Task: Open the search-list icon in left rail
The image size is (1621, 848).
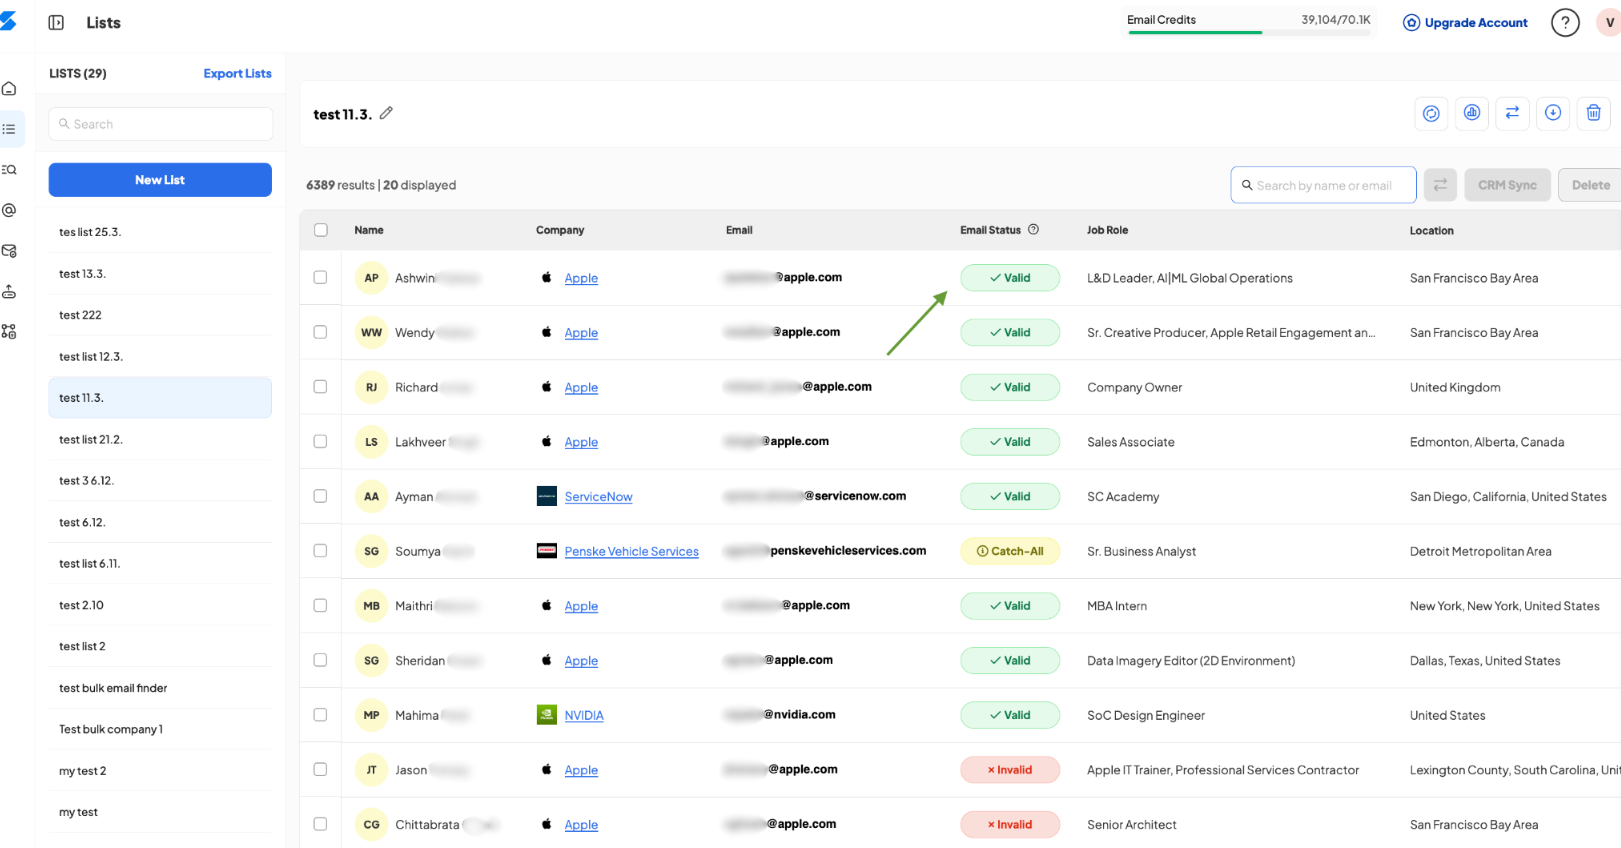Action: [9, 170]
